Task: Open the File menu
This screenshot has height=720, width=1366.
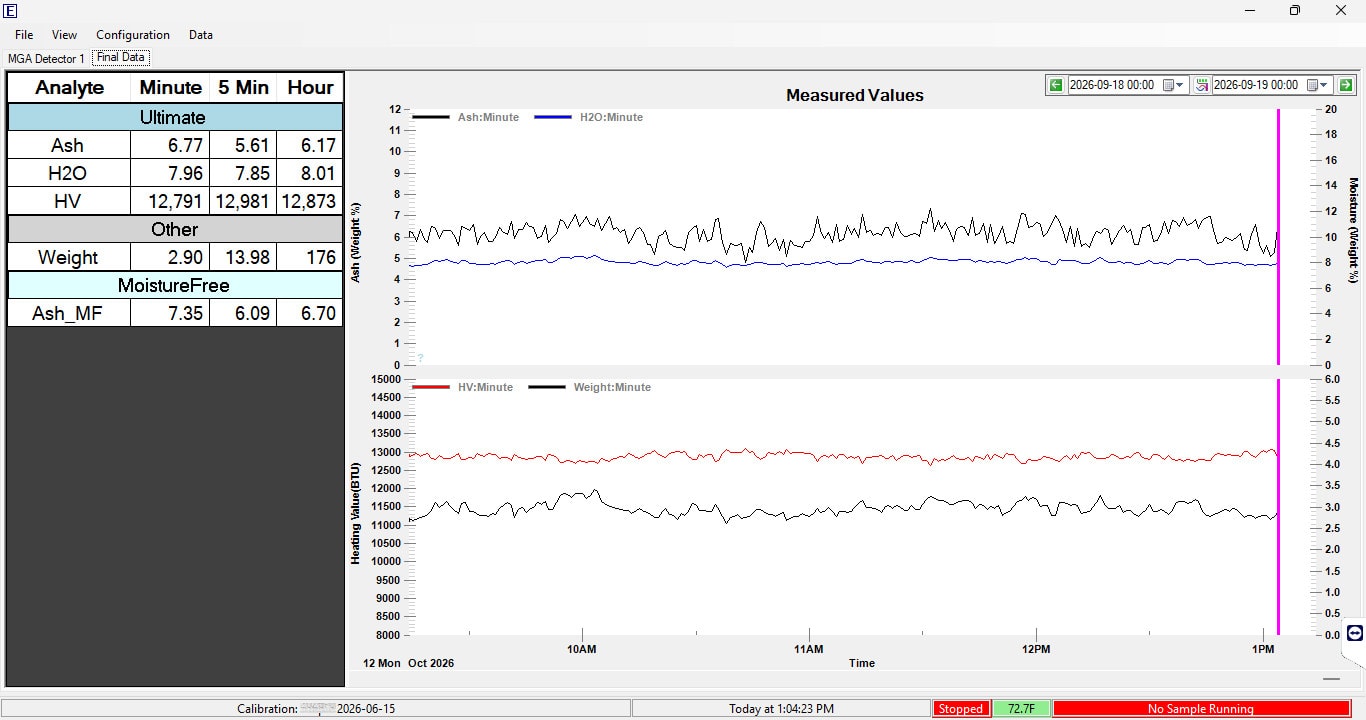Action: click(x=24, y=34)
